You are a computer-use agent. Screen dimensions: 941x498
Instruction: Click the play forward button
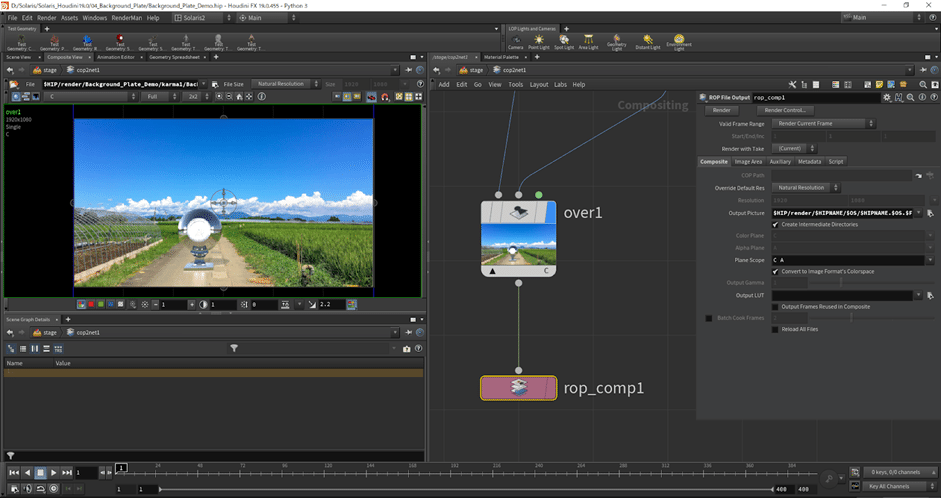click(x=53, y=473)
